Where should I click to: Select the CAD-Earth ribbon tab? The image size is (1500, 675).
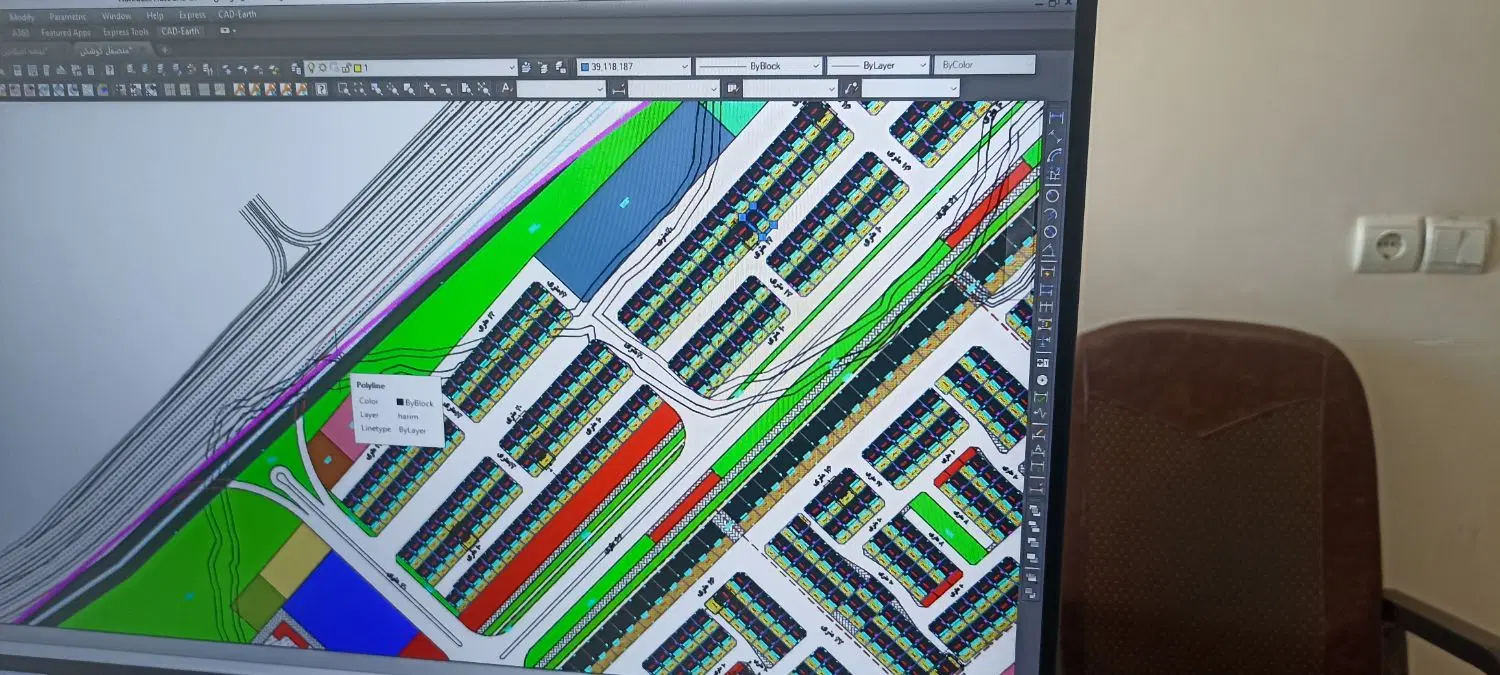tap(181, 31)
